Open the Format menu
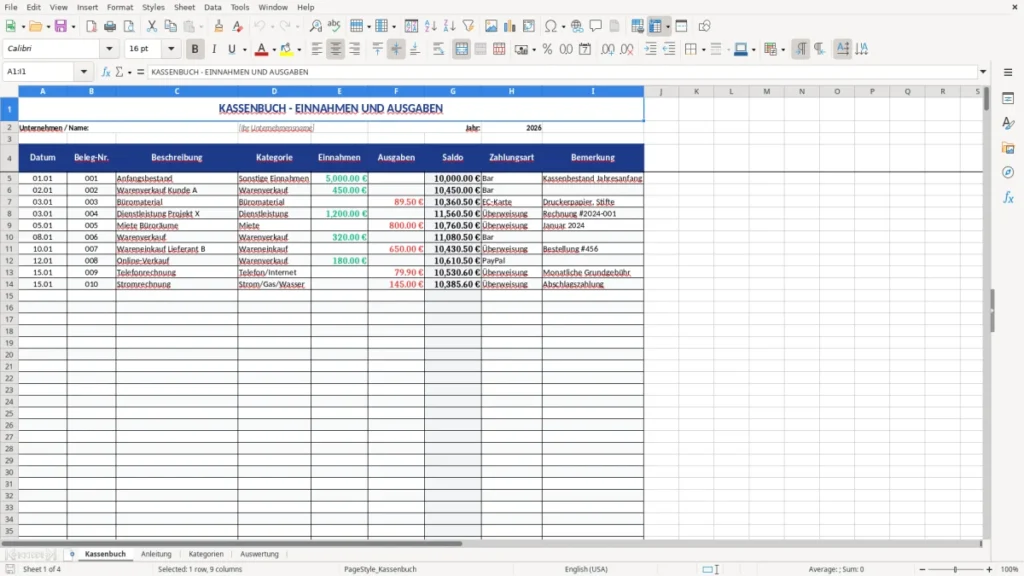 [x=120, y=7]
